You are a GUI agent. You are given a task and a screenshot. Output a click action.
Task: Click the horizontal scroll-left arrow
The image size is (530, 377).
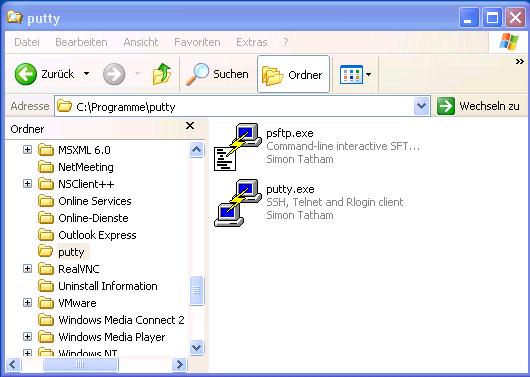tap(13, 364)
